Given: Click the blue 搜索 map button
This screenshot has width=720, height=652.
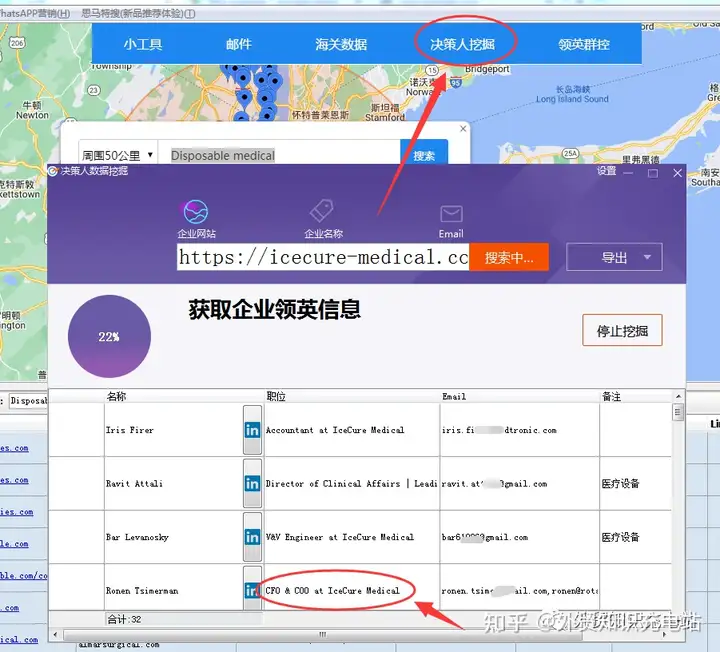Looking at the screenshot, I should pos(424,153).
